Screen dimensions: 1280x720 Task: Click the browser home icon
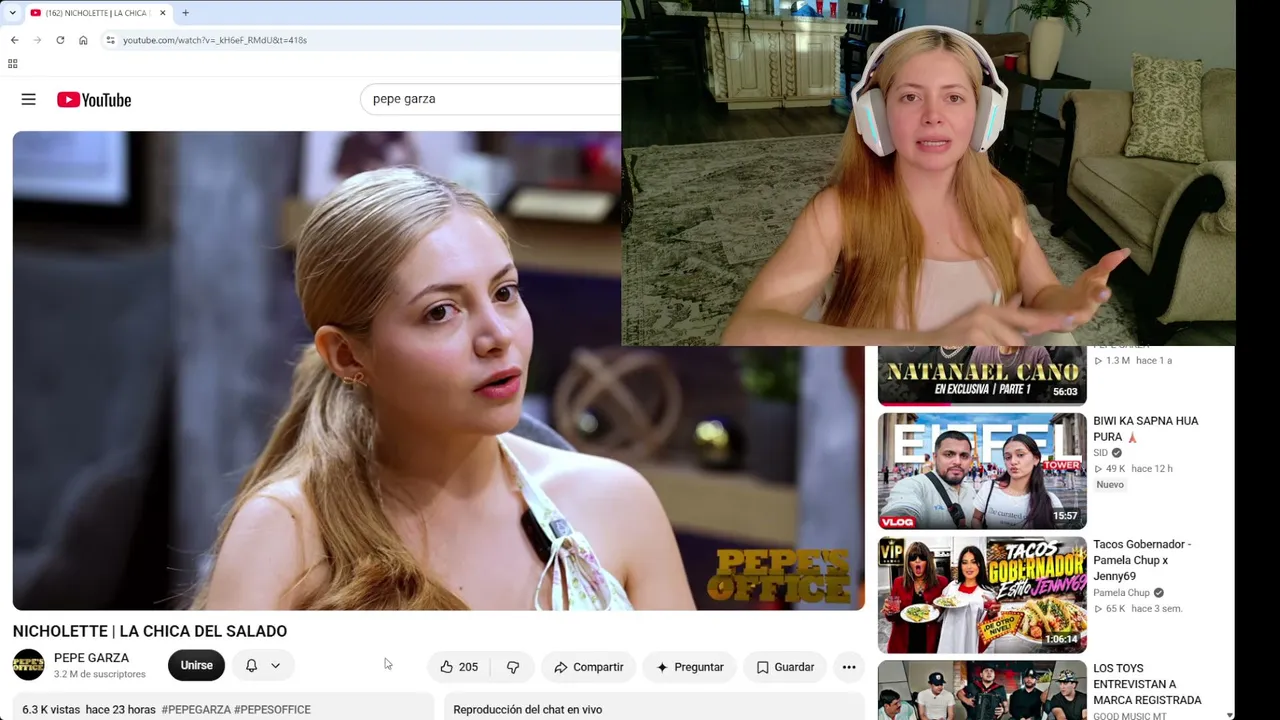[x=83, y=40]
